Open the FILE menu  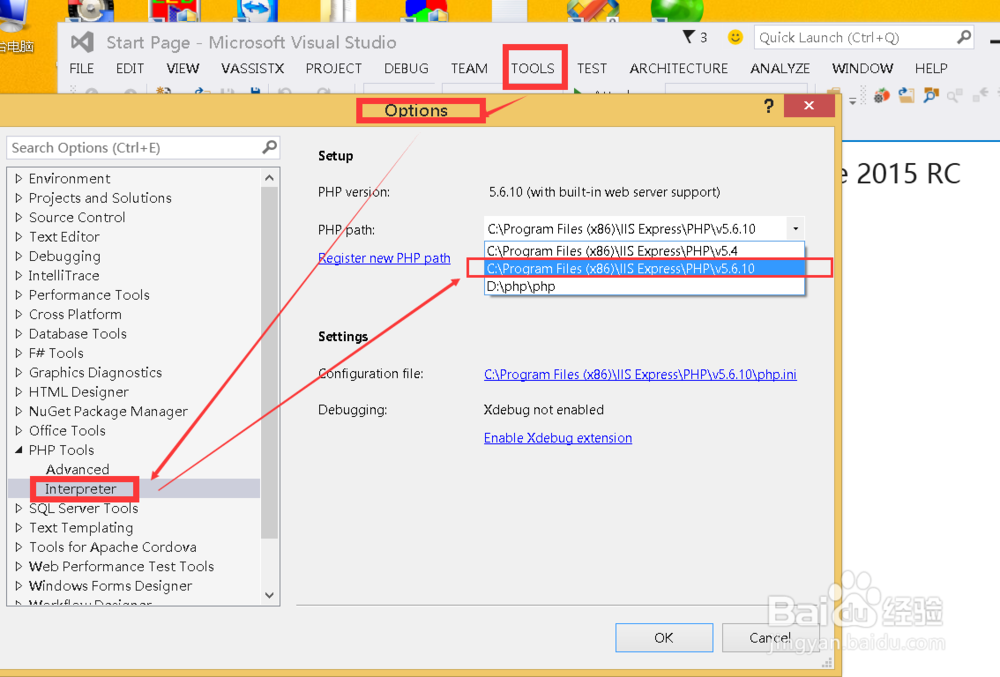pos(82,68)
